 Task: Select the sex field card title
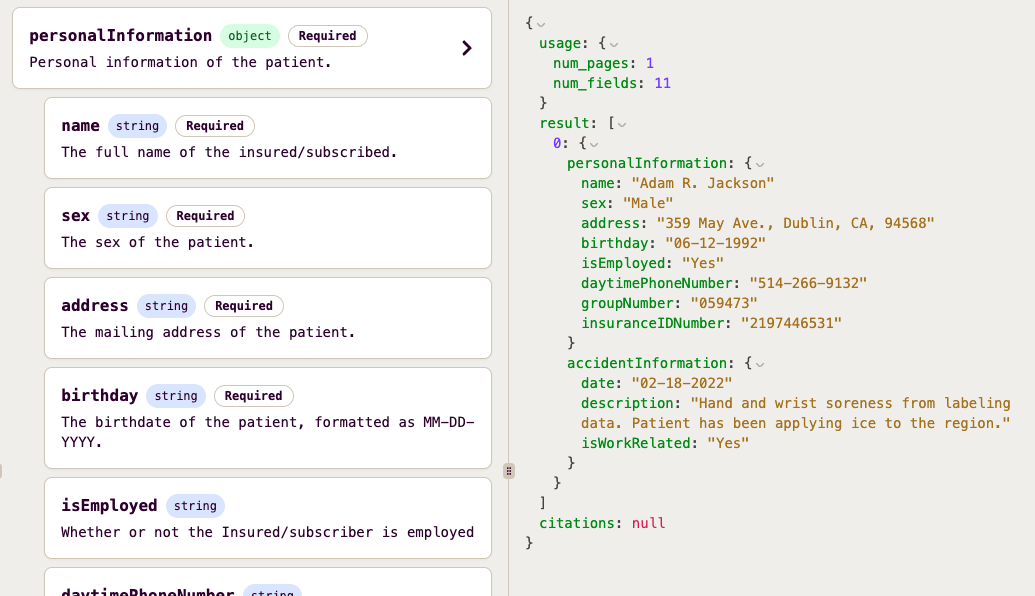(x=75, y=216)
